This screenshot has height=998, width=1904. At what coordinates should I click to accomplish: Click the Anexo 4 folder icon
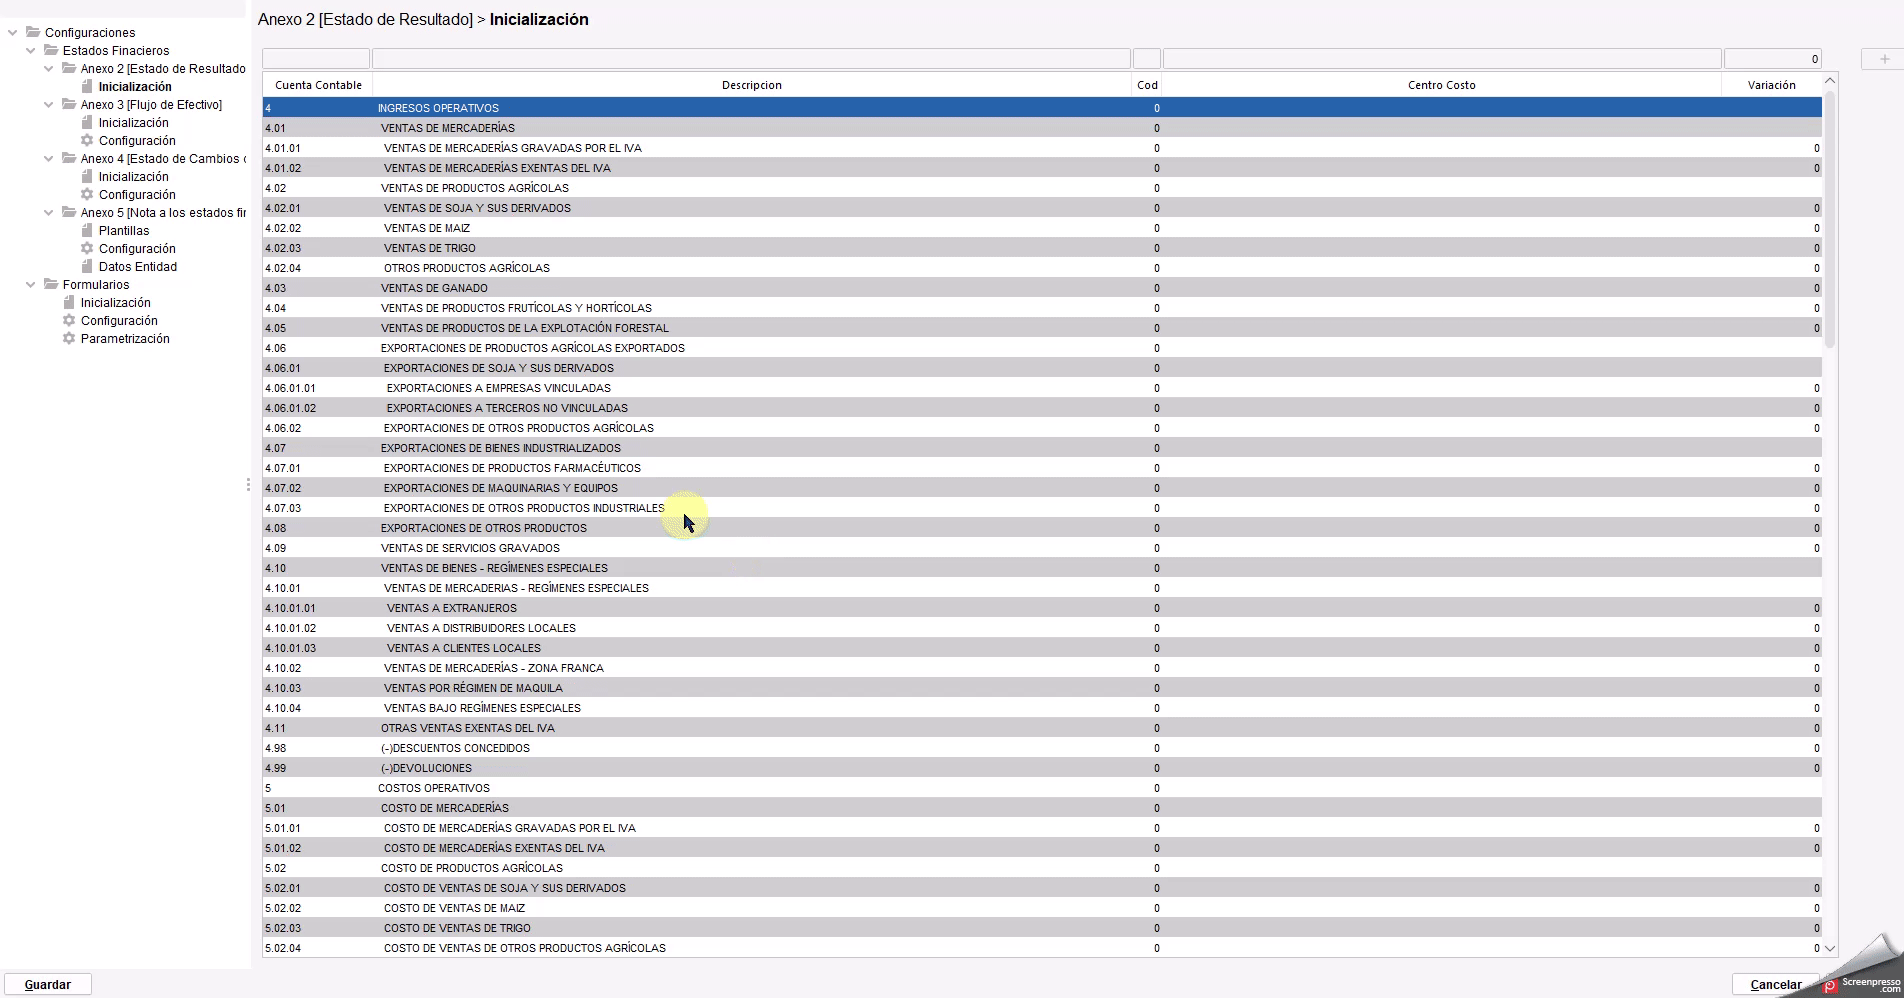click(x=69, y=159)
